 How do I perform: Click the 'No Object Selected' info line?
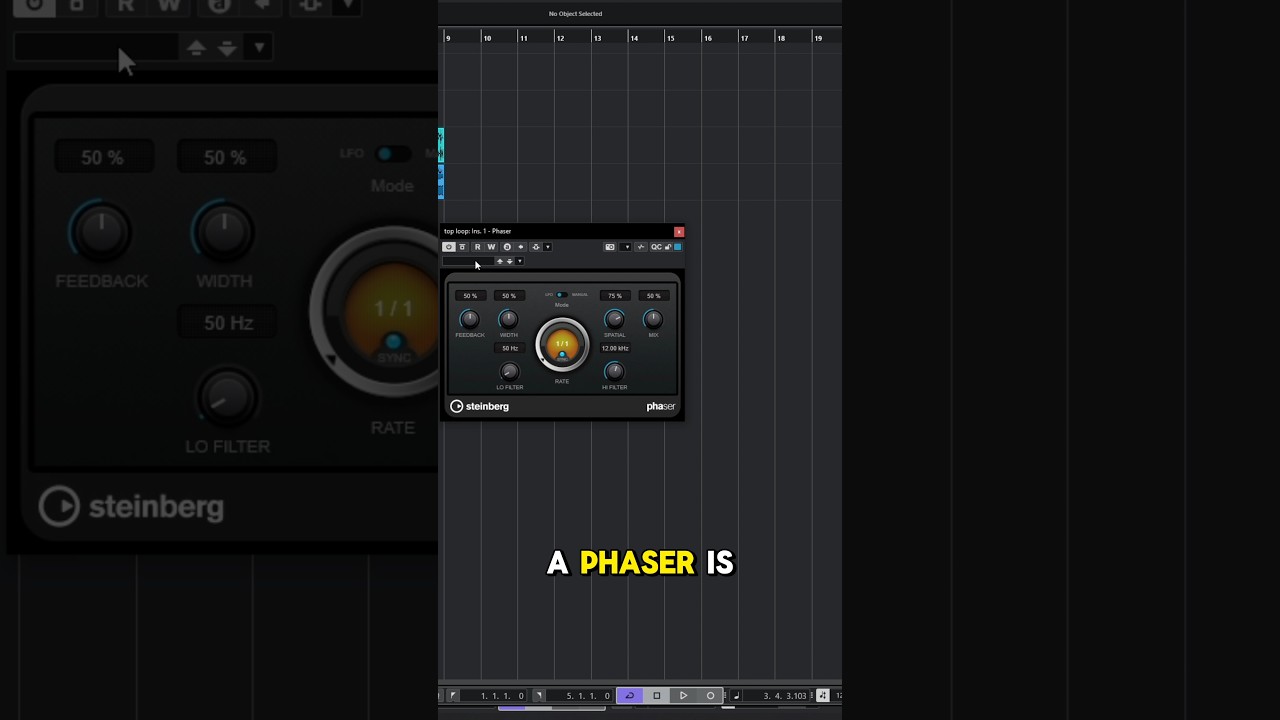point(575,14)
